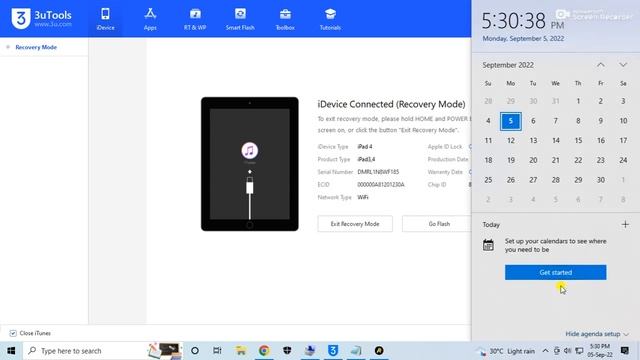Click the ECID value 000000A81201230A
The height and width of the screenshot is (360, 640).
click(381, 185)
